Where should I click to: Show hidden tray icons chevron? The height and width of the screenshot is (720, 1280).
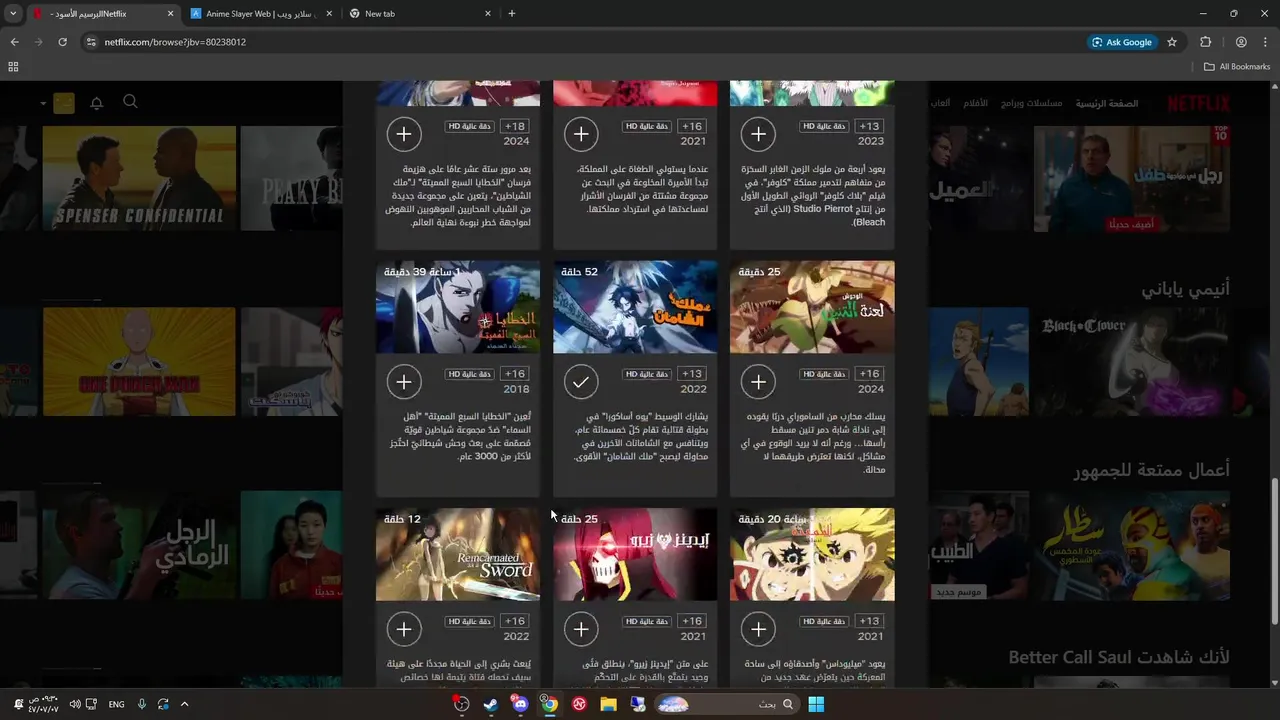184,704
